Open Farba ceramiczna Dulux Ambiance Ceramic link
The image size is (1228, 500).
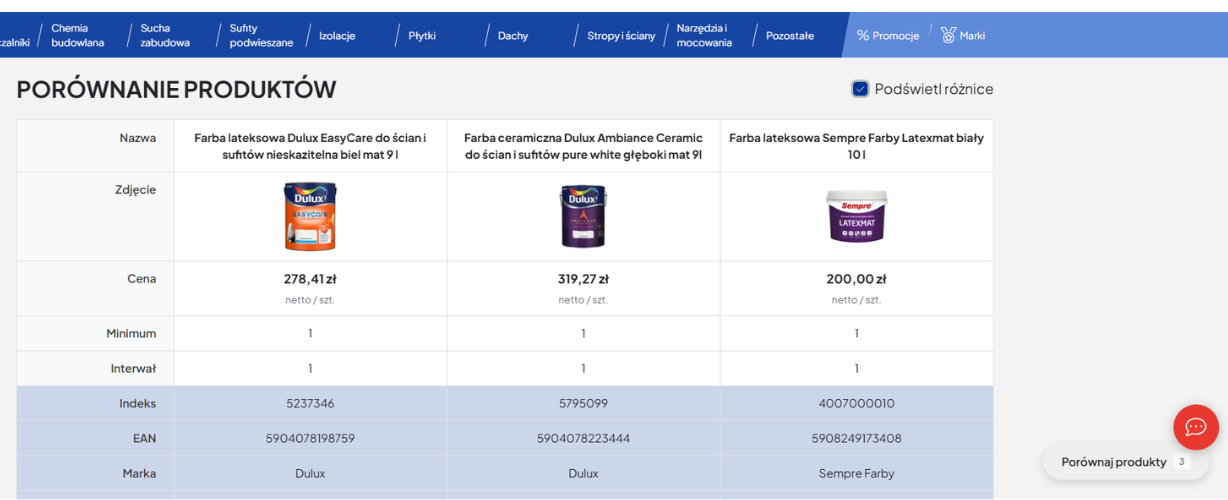tap(583, 146)
